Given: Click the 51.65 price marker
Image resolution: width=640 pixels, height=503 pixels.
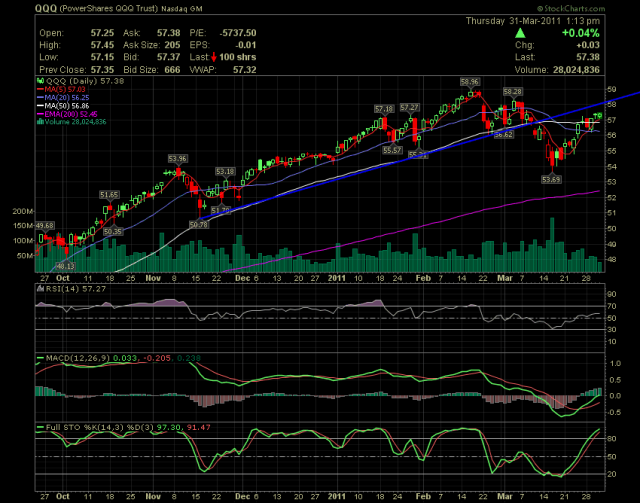Looking at the screenshot, I should (x=109, y=195).
